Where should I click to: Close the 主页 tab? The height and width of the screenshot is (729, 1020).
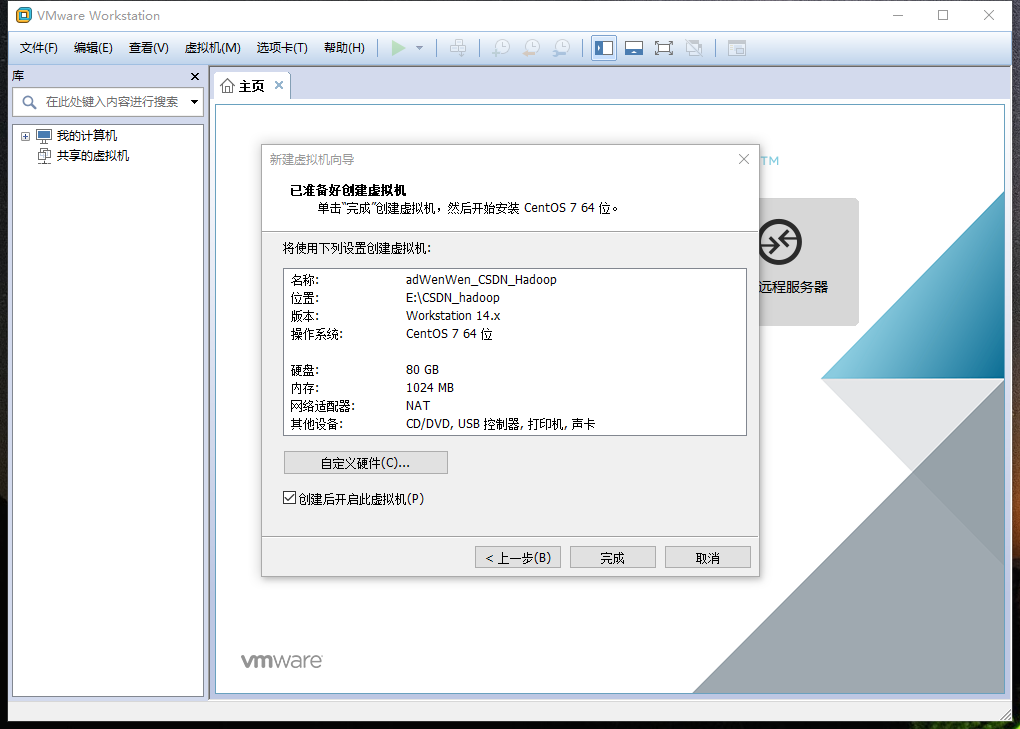(x=278, y=85)
